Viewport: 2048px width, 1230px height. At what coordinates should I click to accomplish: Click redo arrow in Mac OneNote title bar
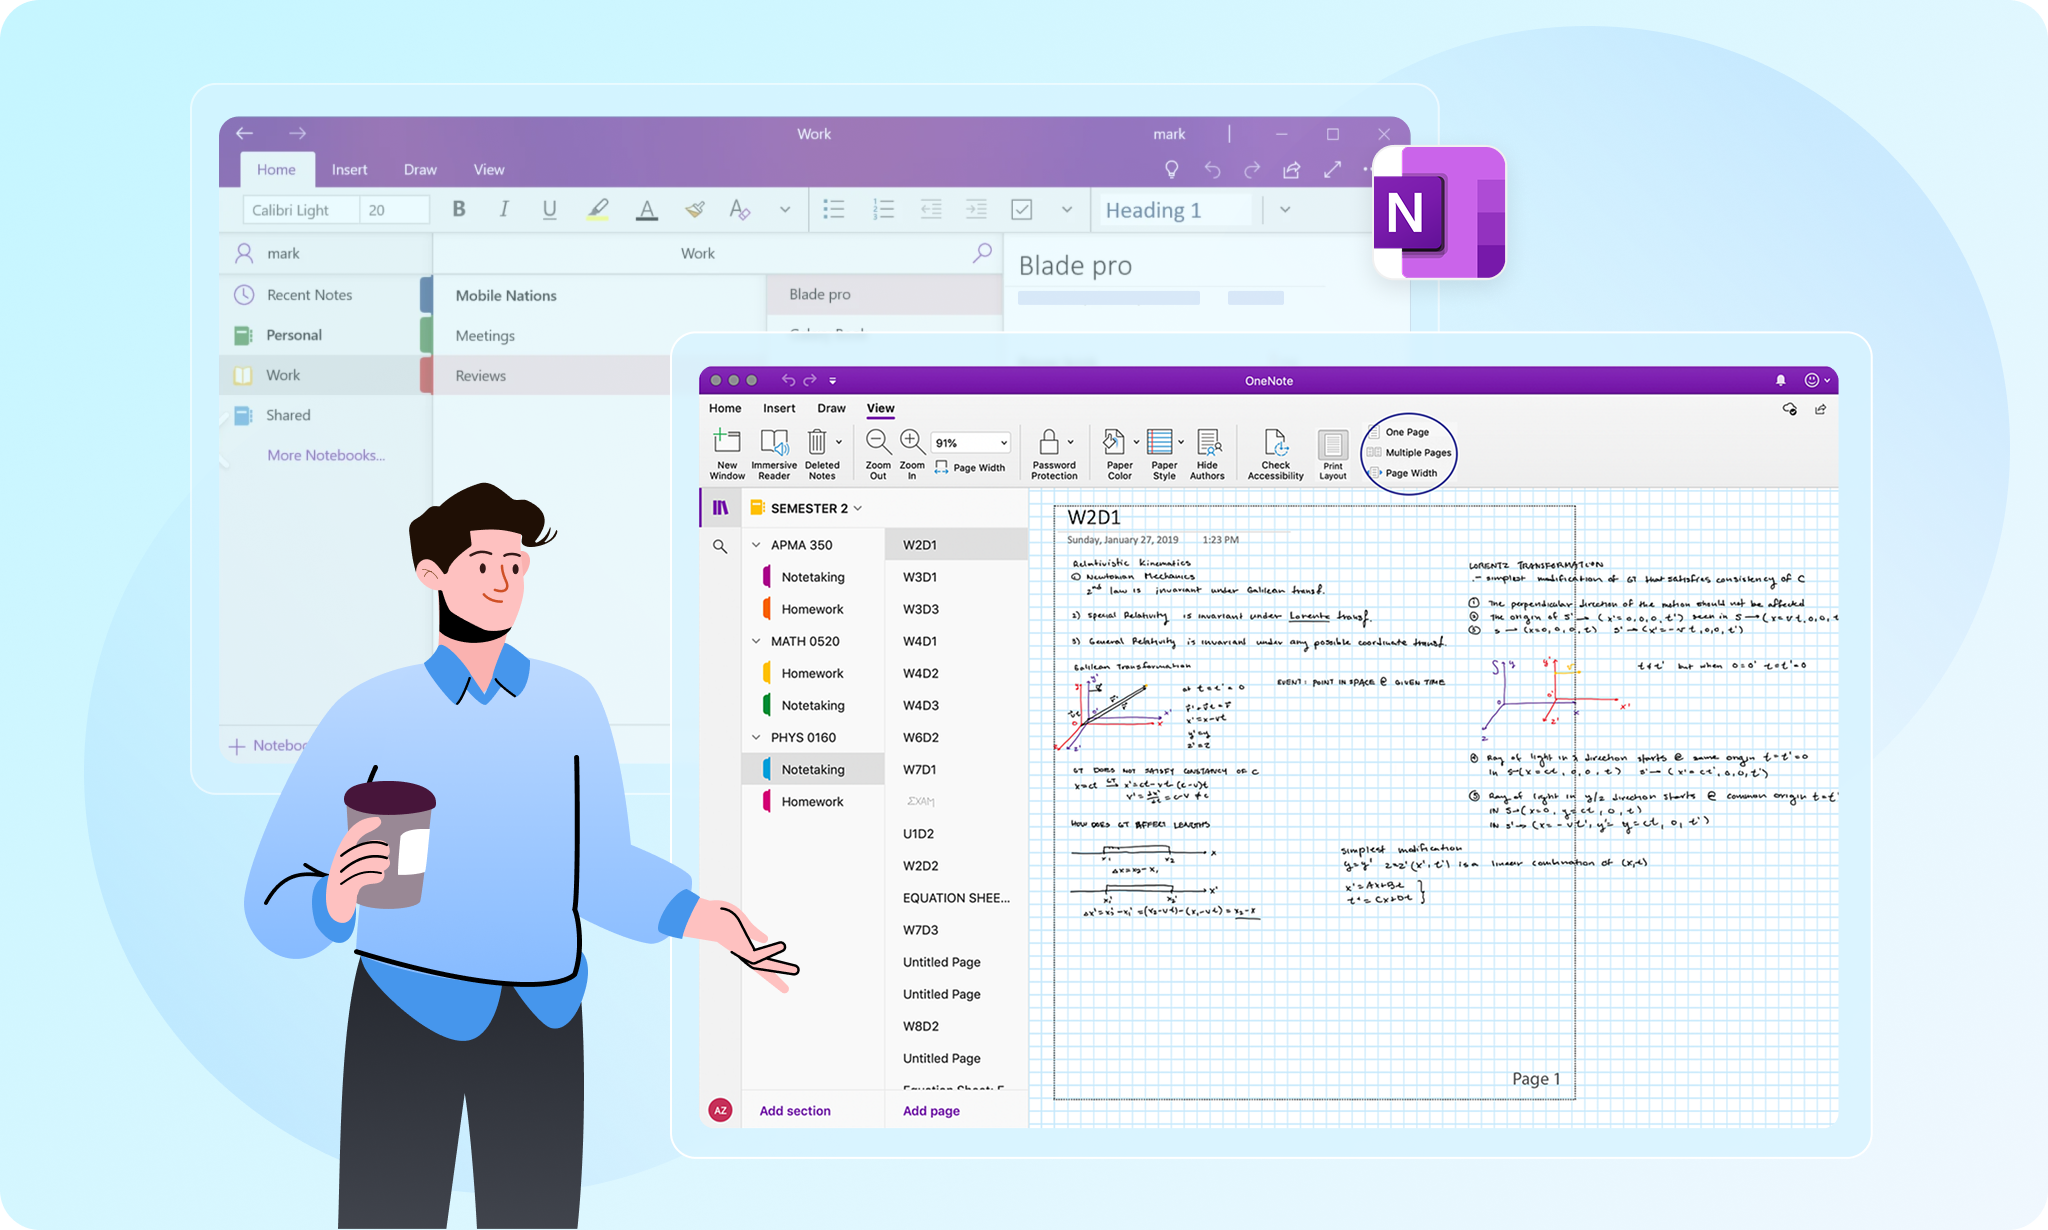click(810, 380)
